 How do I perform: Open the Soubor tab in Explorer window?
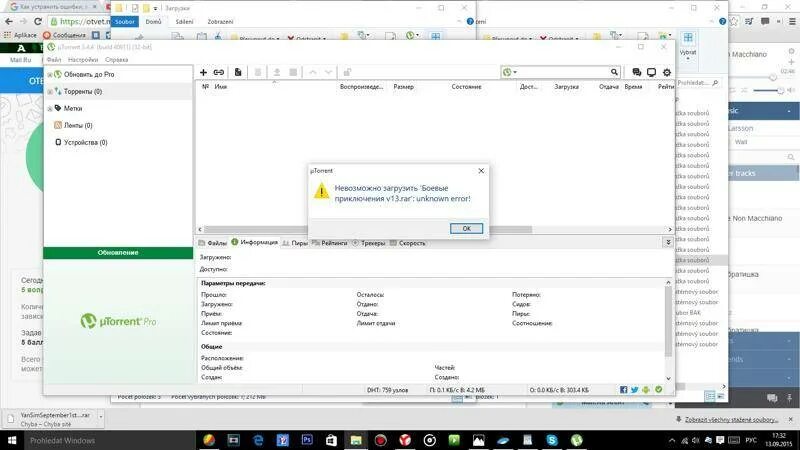124,22
